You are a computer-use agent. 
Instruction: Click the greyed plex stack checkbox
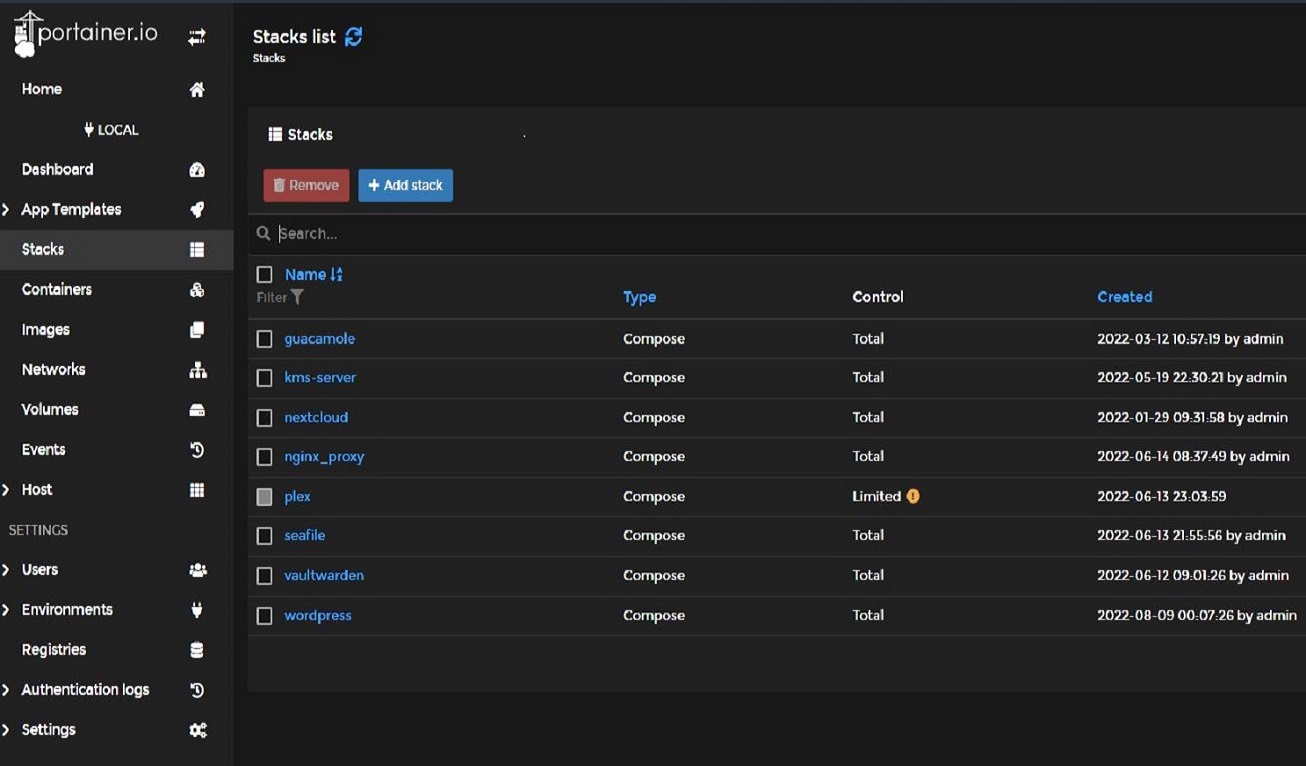click(x=264, y=496)
